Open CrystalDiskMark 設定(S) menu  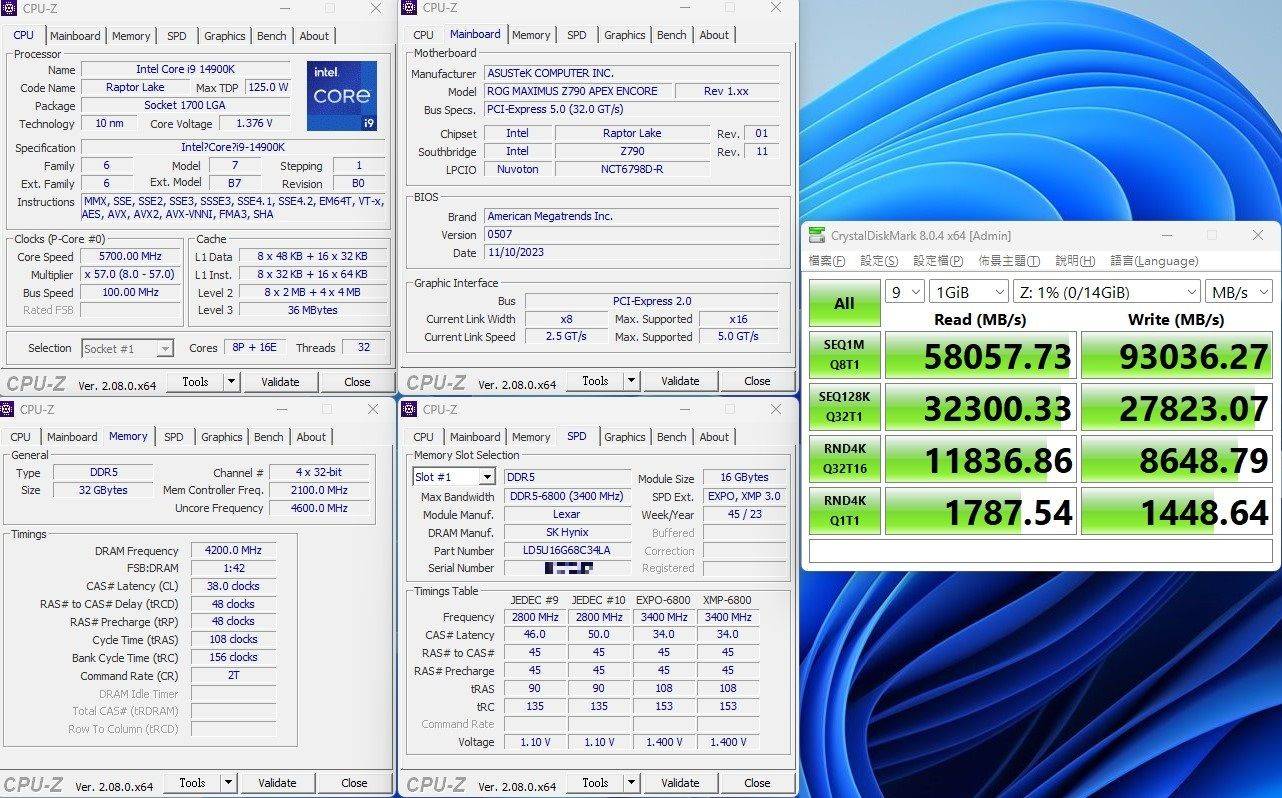pos(879,261)
